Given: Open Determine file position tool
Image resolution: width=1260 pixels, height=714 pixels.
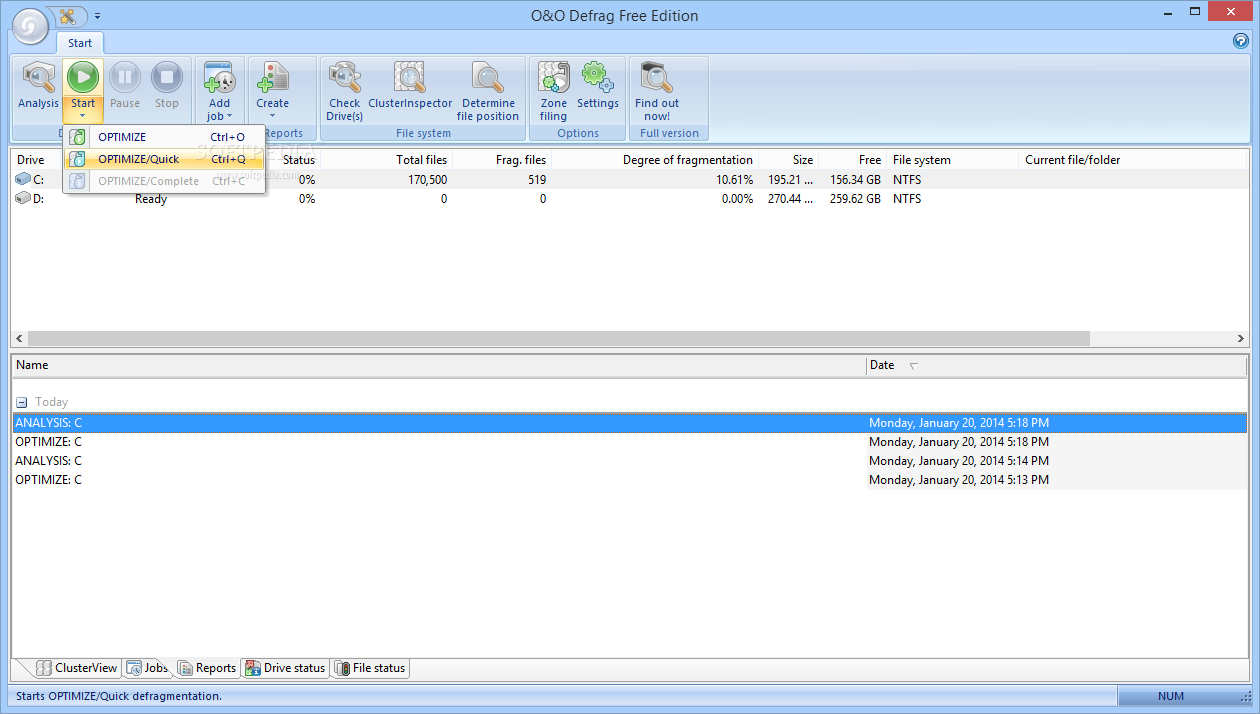Looking at the screenshot, I should tap(488, 91).
